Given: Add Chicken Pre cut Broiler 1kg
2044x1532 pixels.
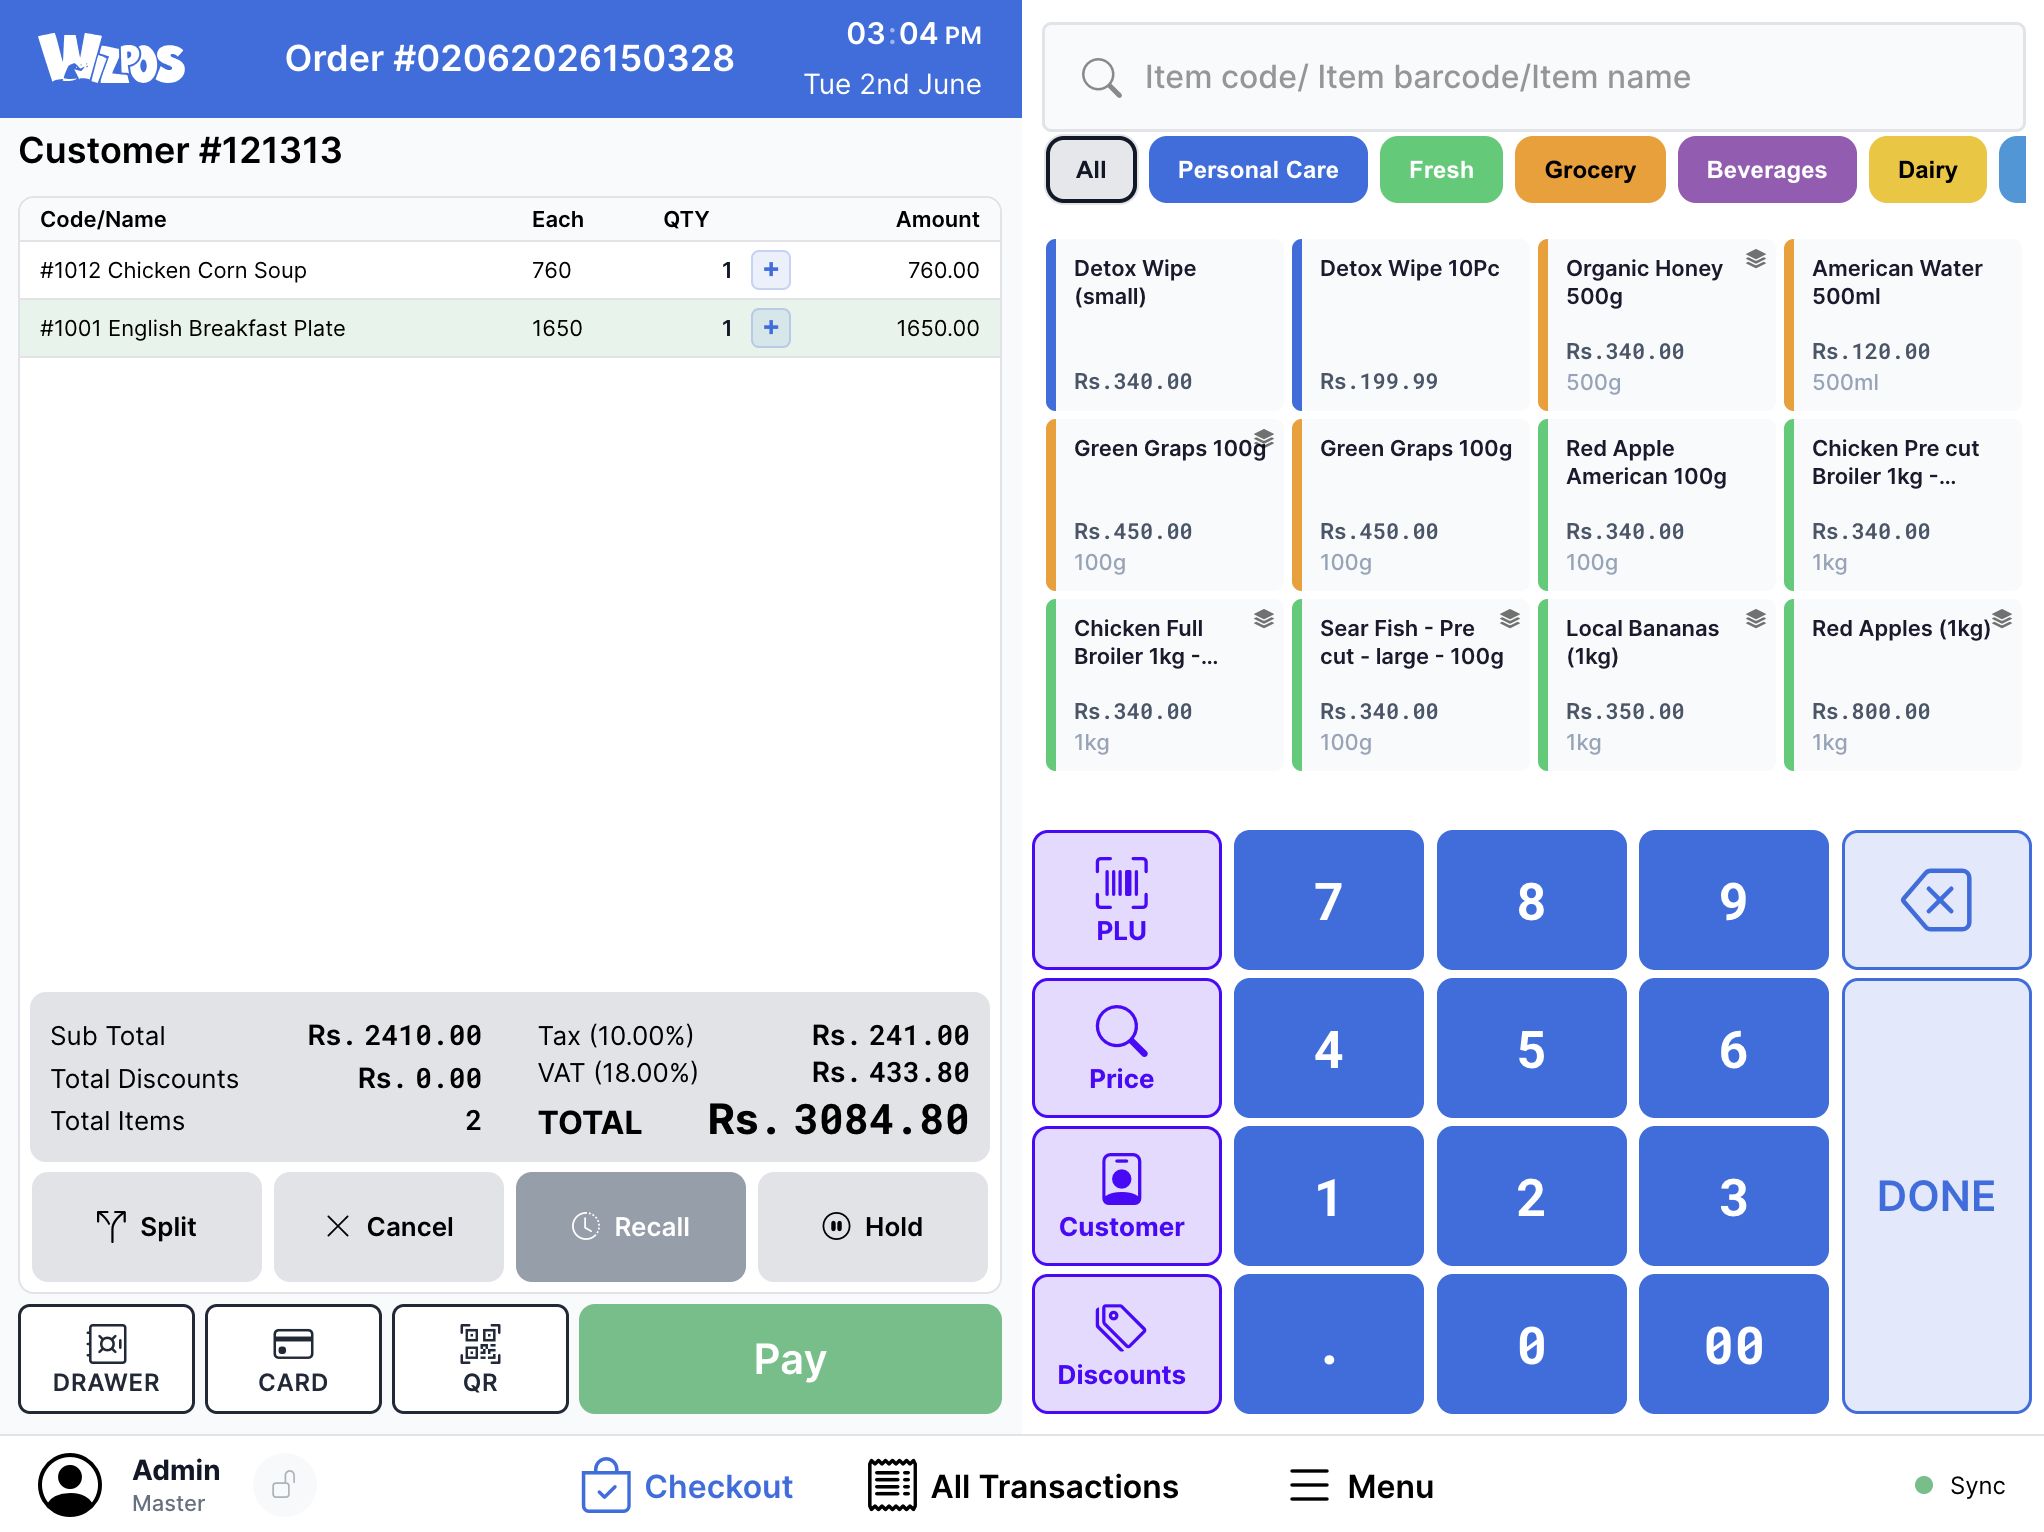Looking at the screenshot, I should click(x=1902, y=504).
